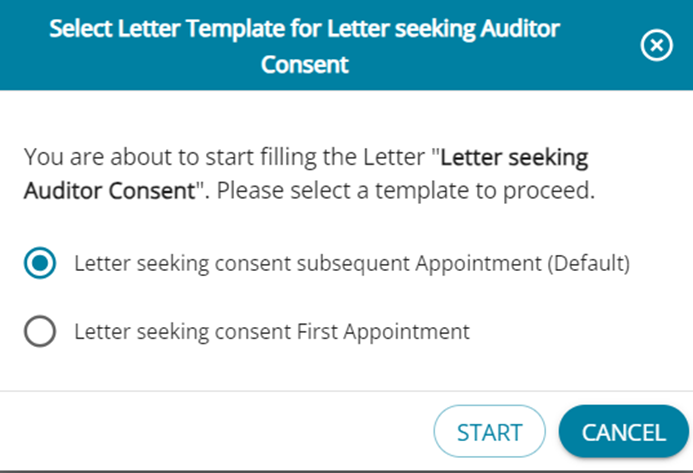Click the 'Letter seeking consent First Appointment' label
This screenshot has width=693, height=473.
(271, 332)
